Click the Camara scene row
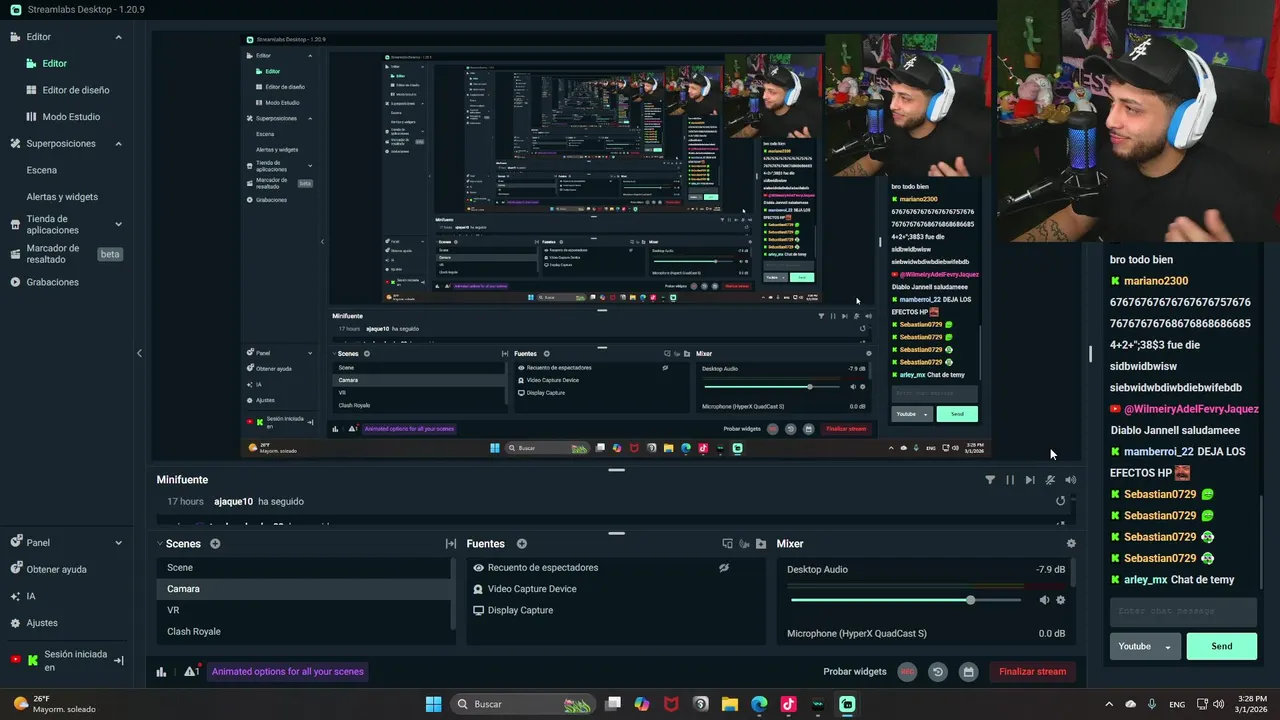Image resolution: width=1280 pixels, height=720 pixels. click(x=303, y=589)
